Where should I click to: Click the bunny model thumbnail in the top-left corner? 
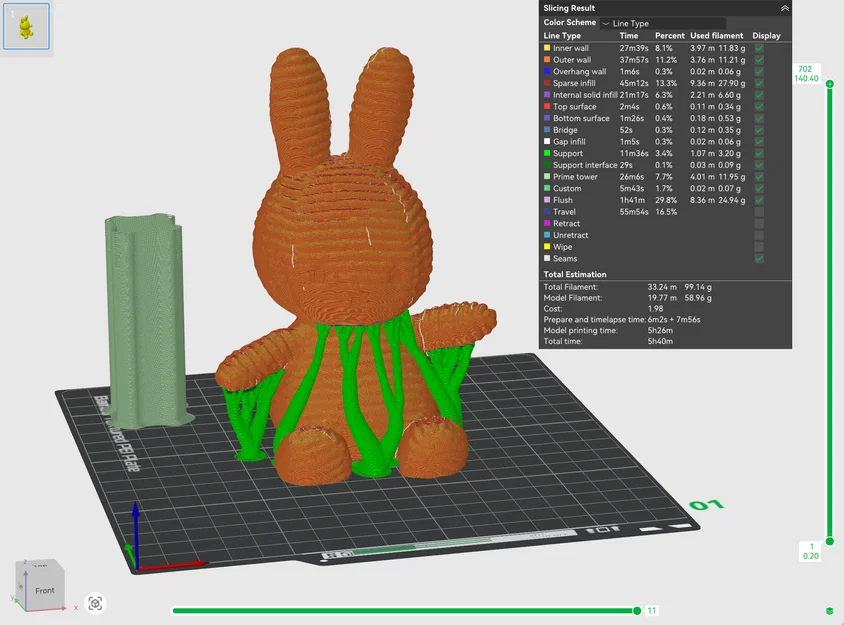[x=25, y=26]
